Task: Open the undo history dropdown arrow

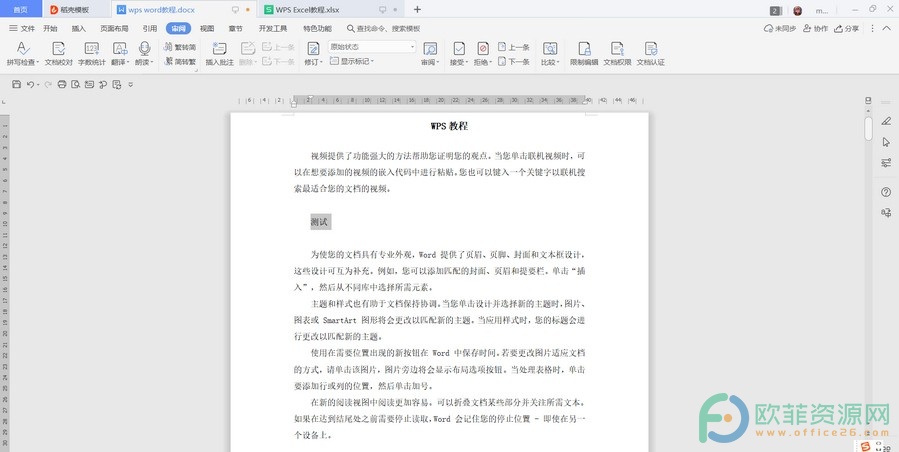Action: tap(38, 85)
